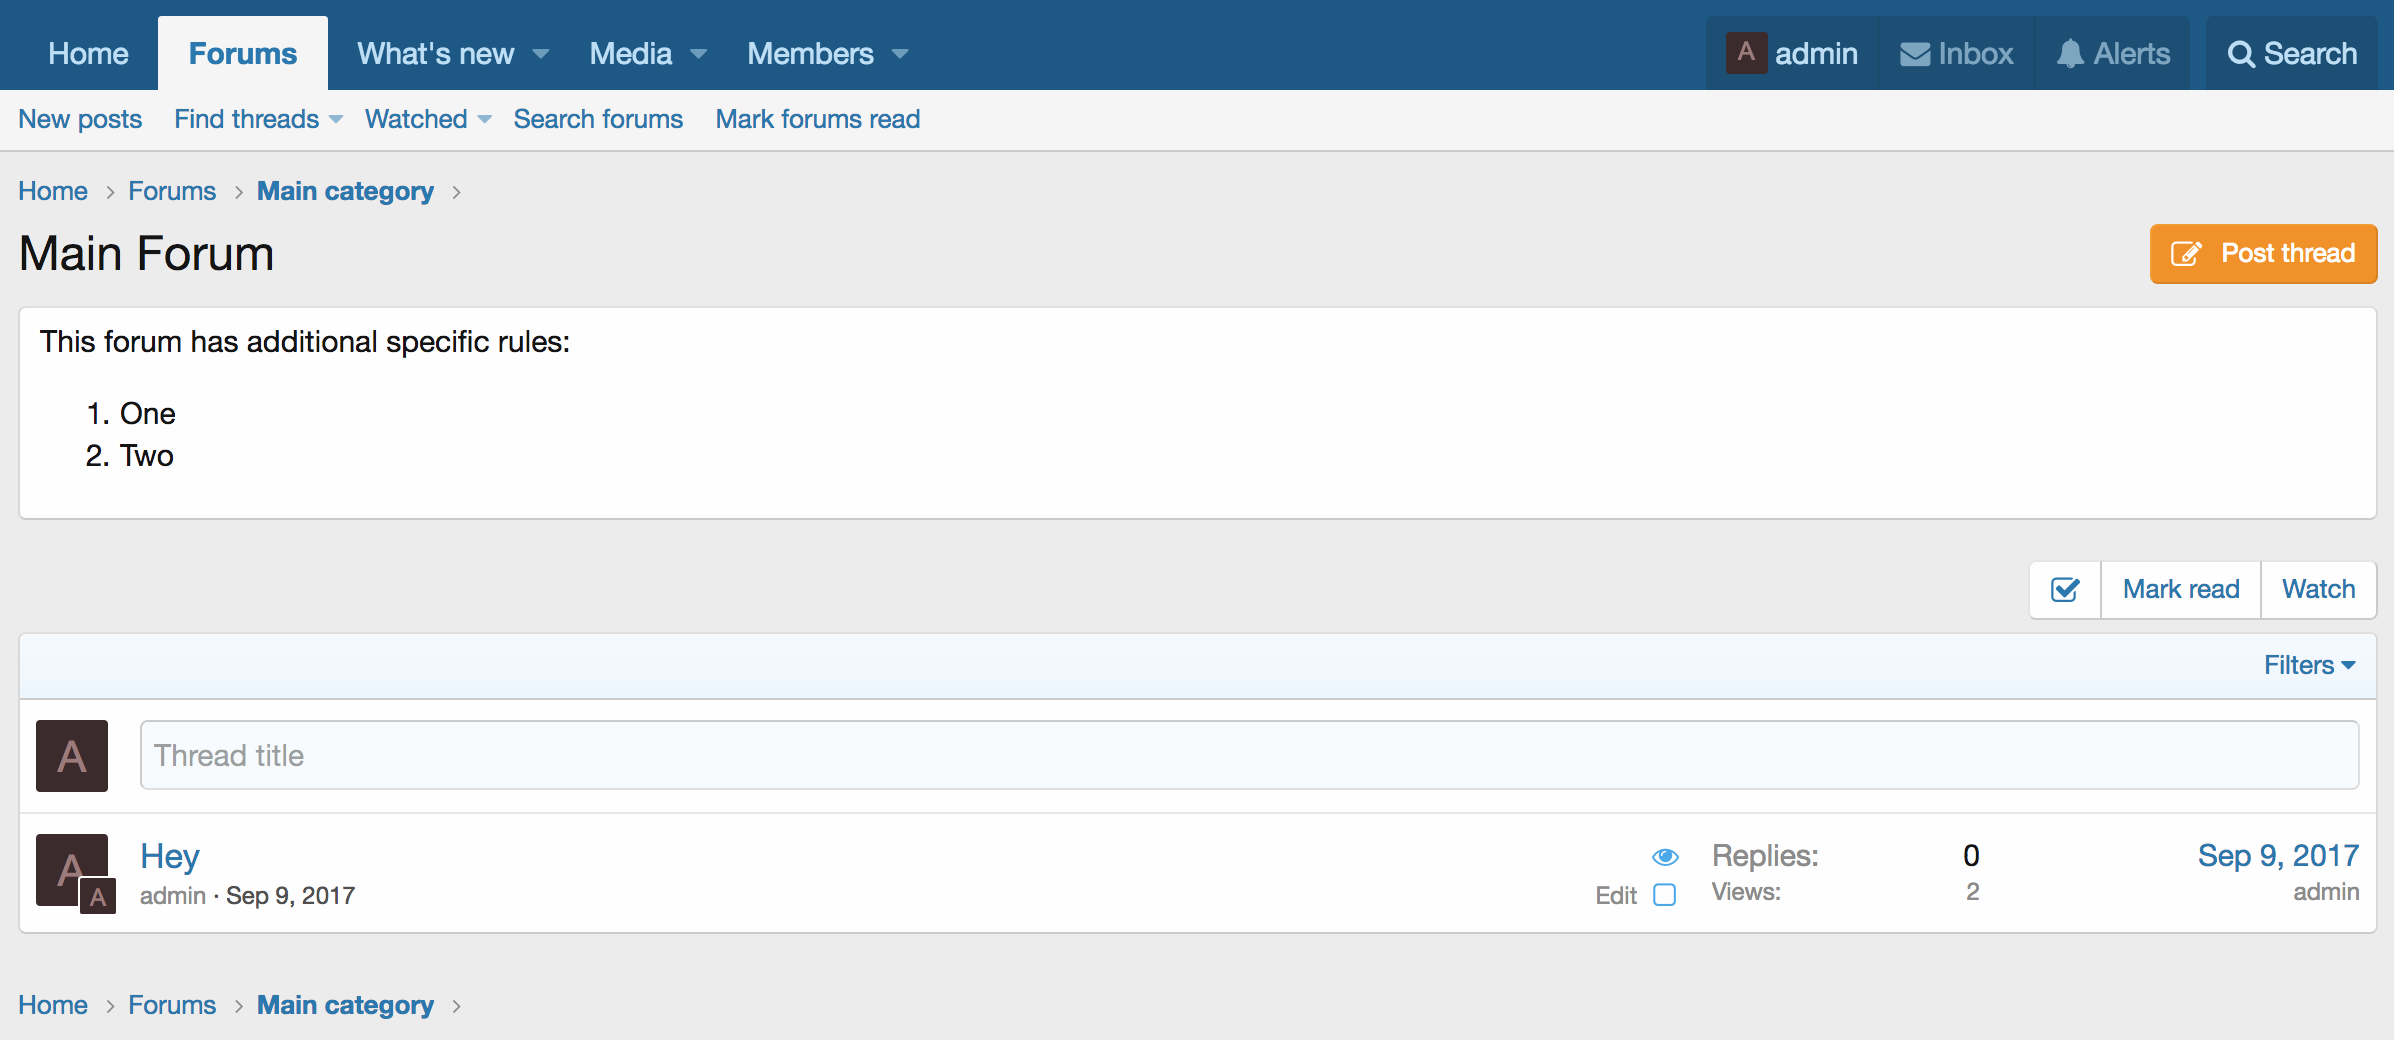Click the watched eye icon on Hey thread
The image size is (2394, 1040).
(x=1665, y=857)
